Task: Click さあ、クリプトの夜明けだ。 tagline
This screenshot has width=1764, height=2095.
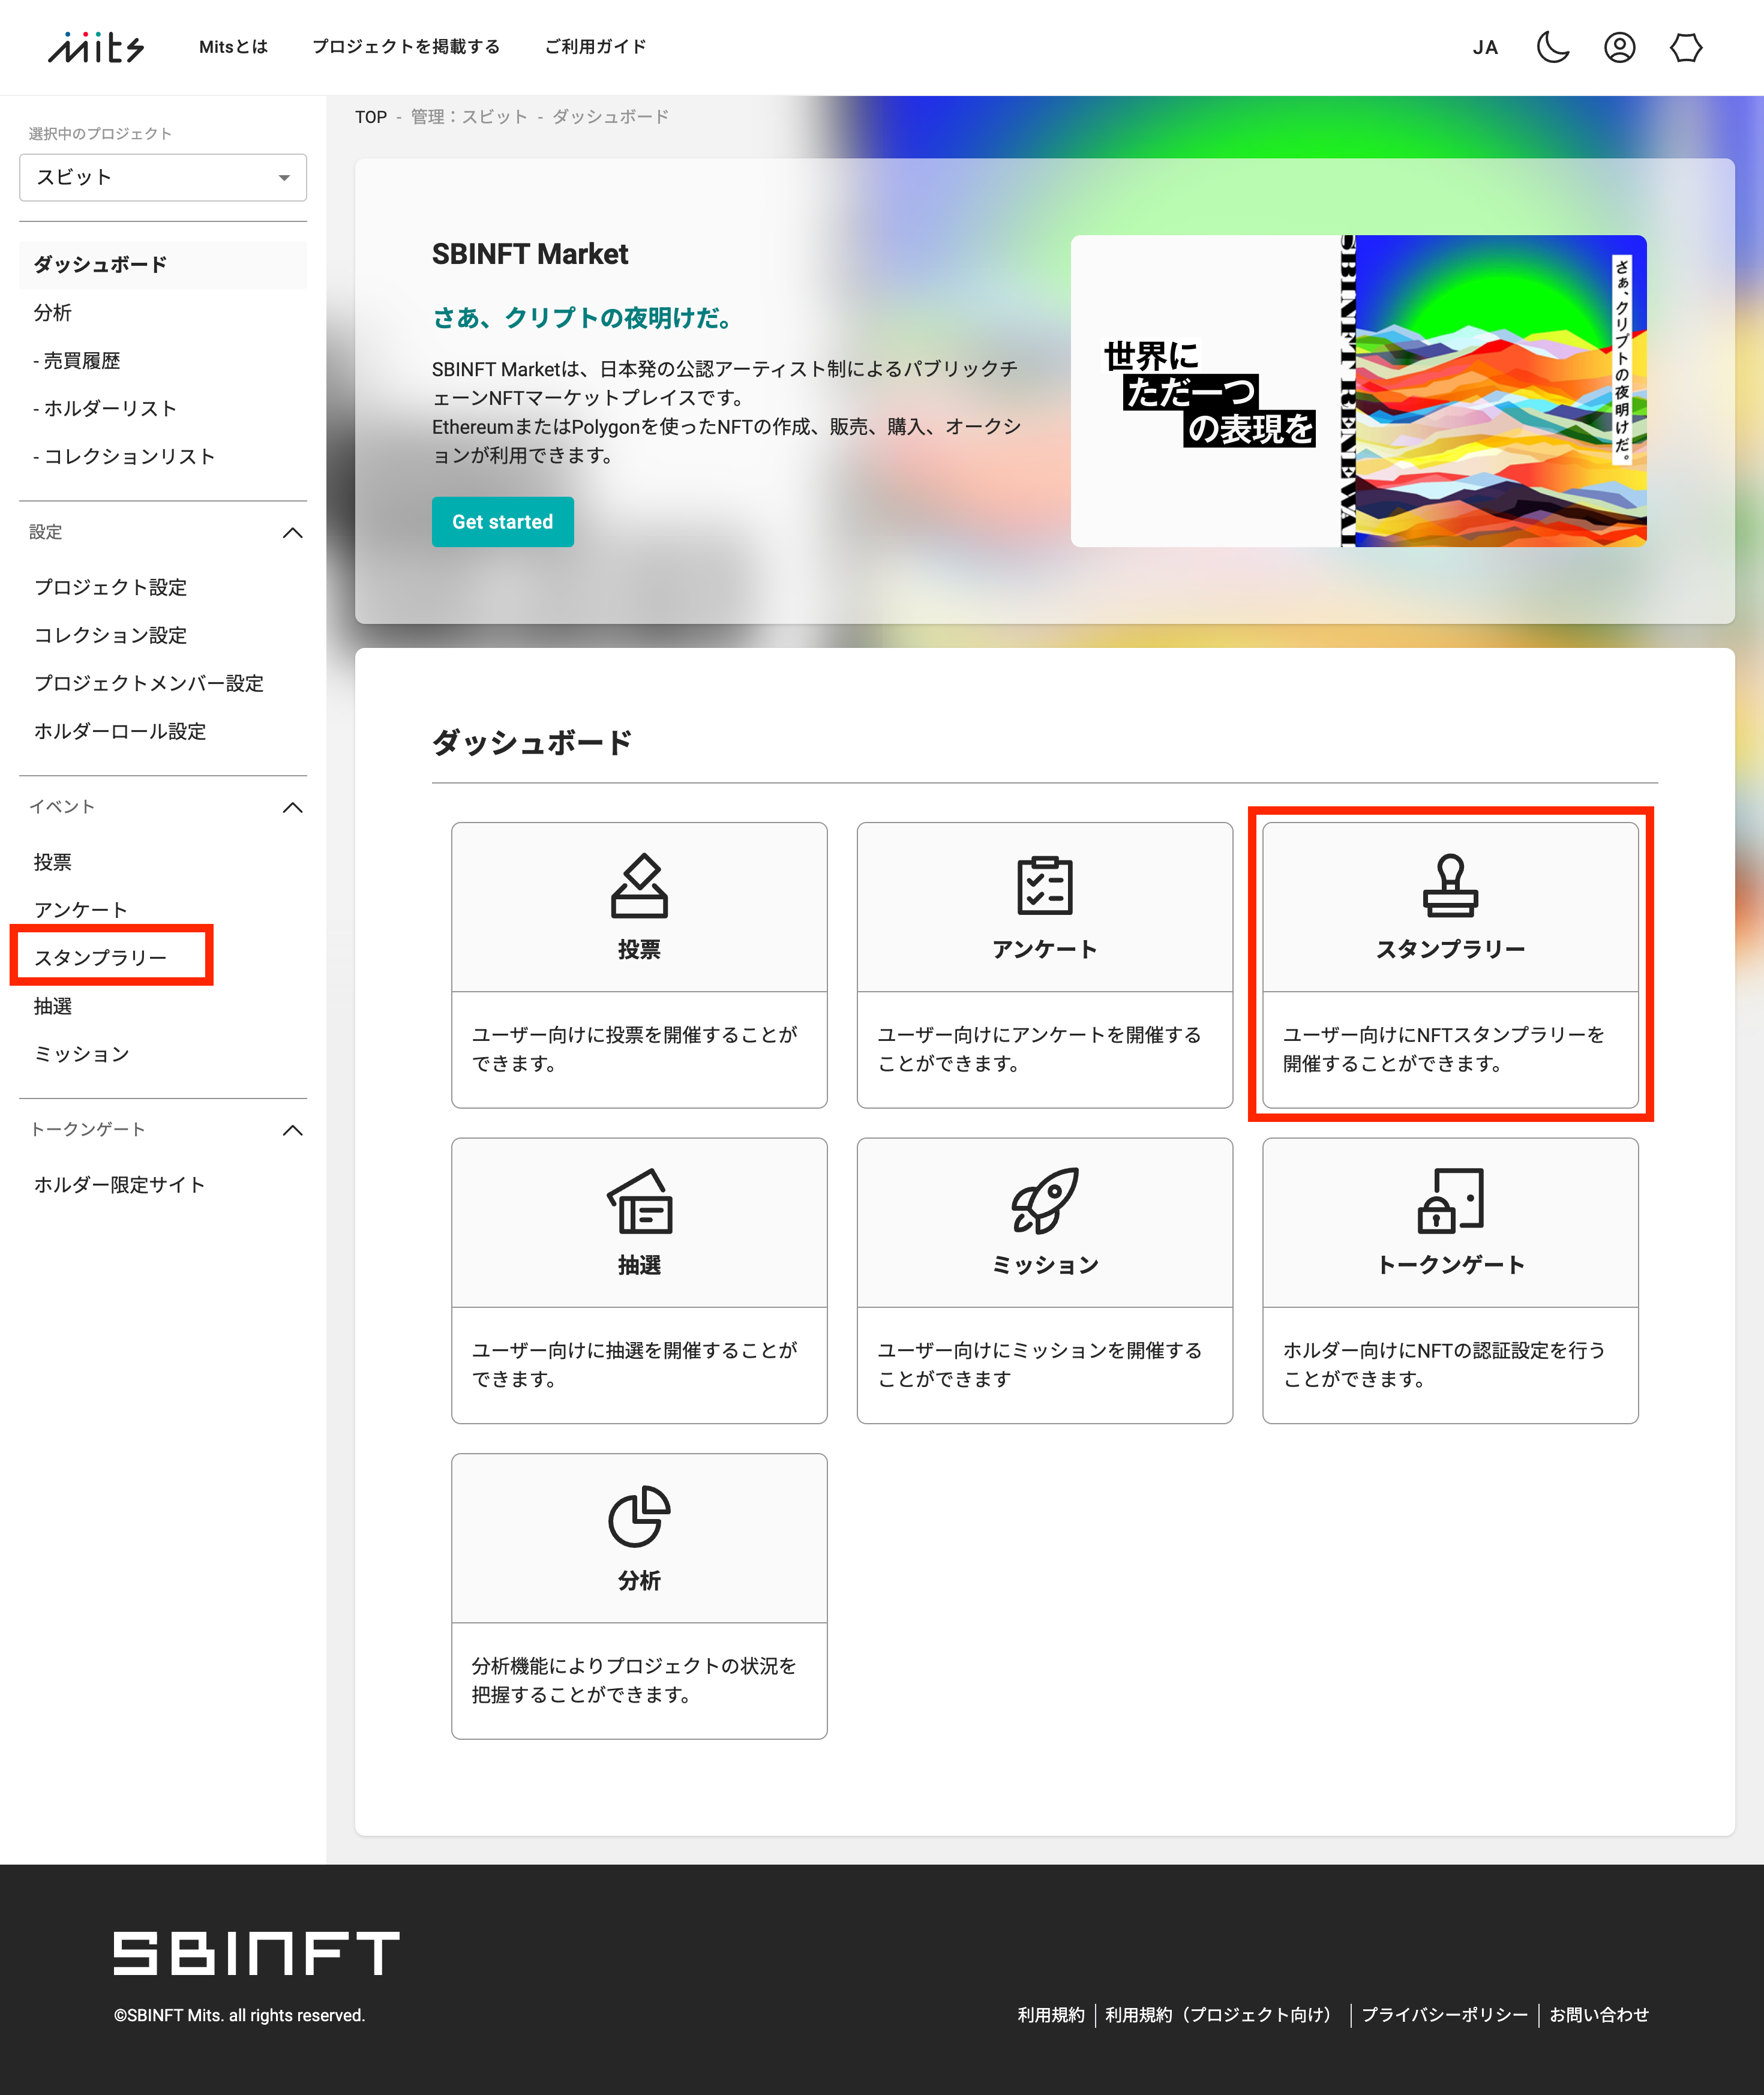Action: point(584,318)
